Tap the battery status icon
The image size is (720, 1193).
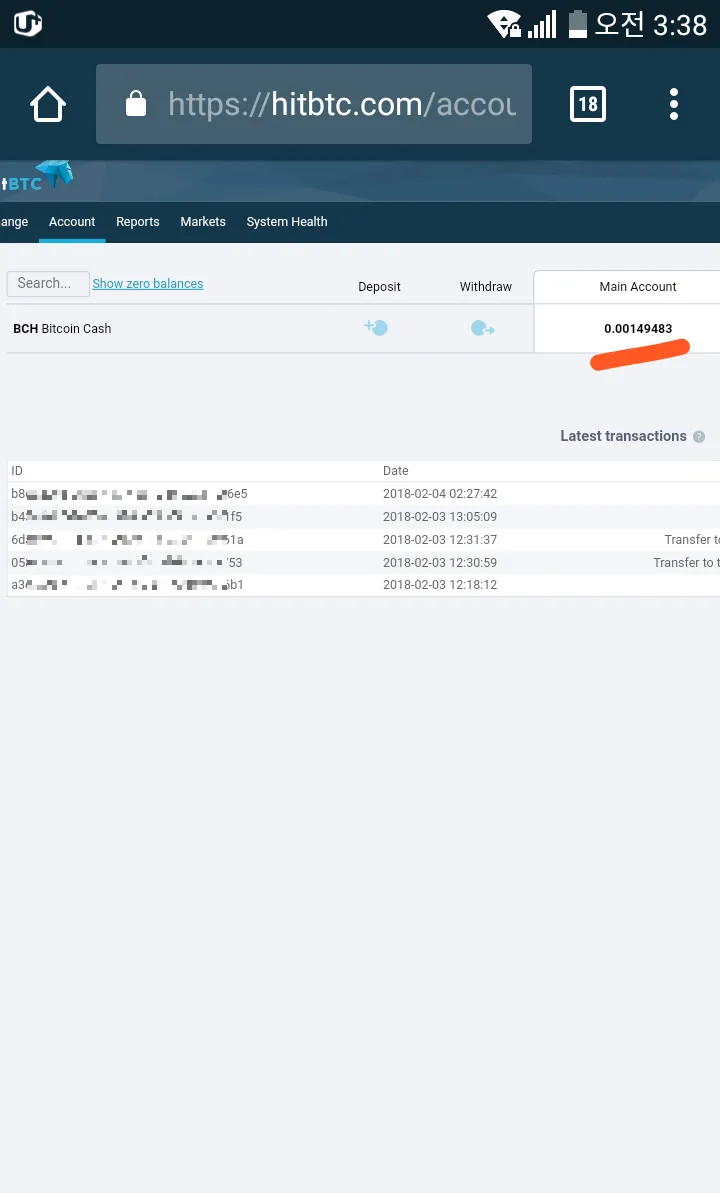tap(578, 24)
